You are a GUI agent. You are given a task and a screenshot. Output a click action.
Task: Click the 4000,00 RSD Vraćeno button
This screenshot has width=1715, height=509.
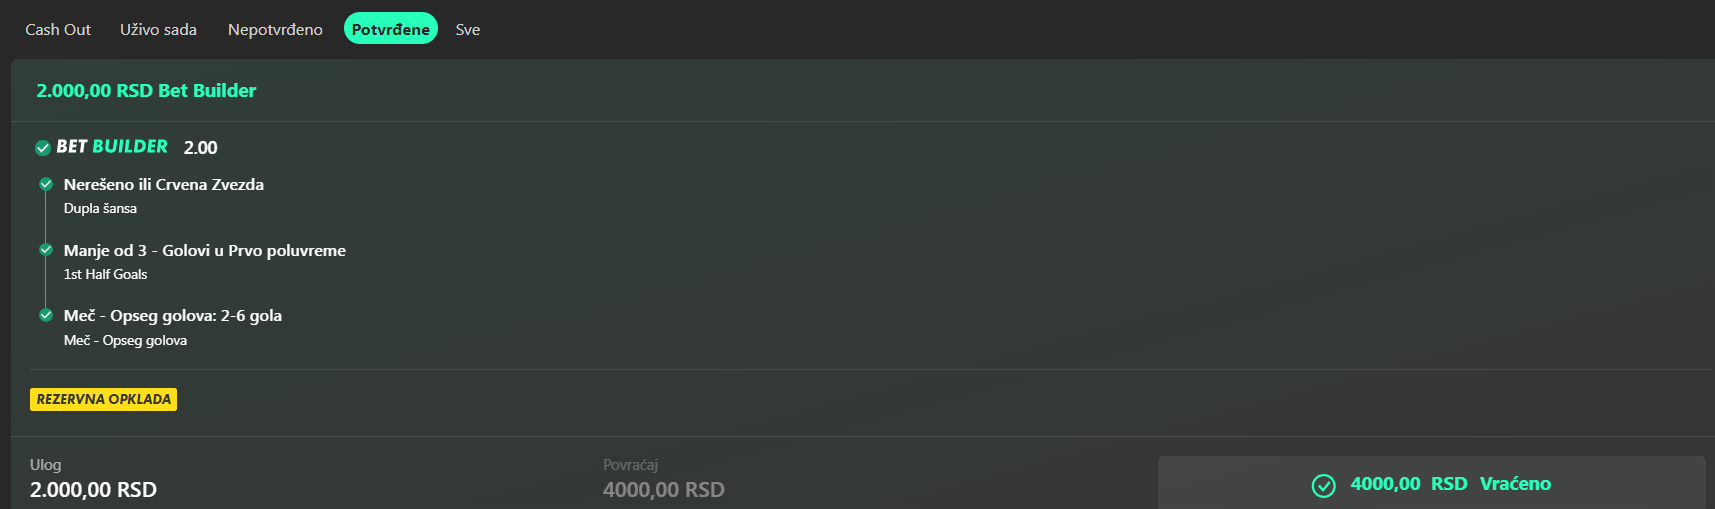tap(1431, 485)
